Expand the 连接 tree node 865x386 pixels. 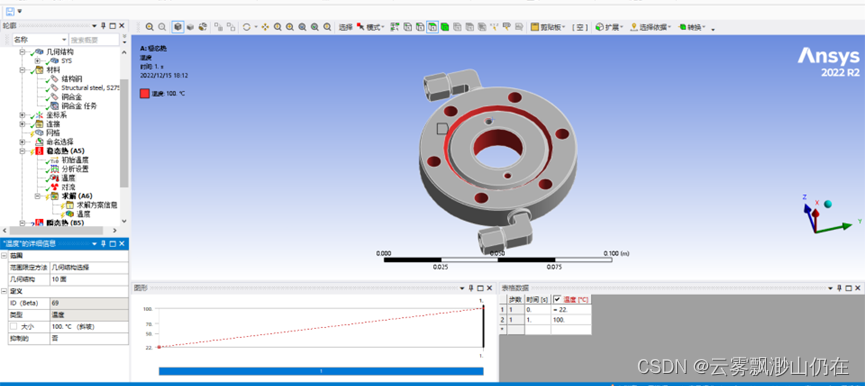[x=23, y=124]
